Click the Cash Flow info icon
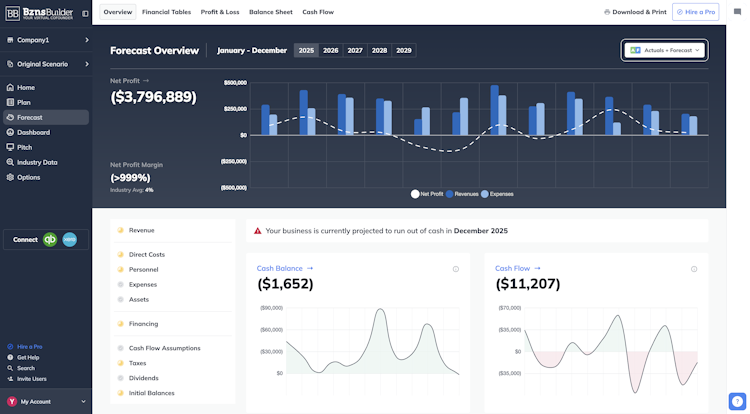 [x=694, y=269]
